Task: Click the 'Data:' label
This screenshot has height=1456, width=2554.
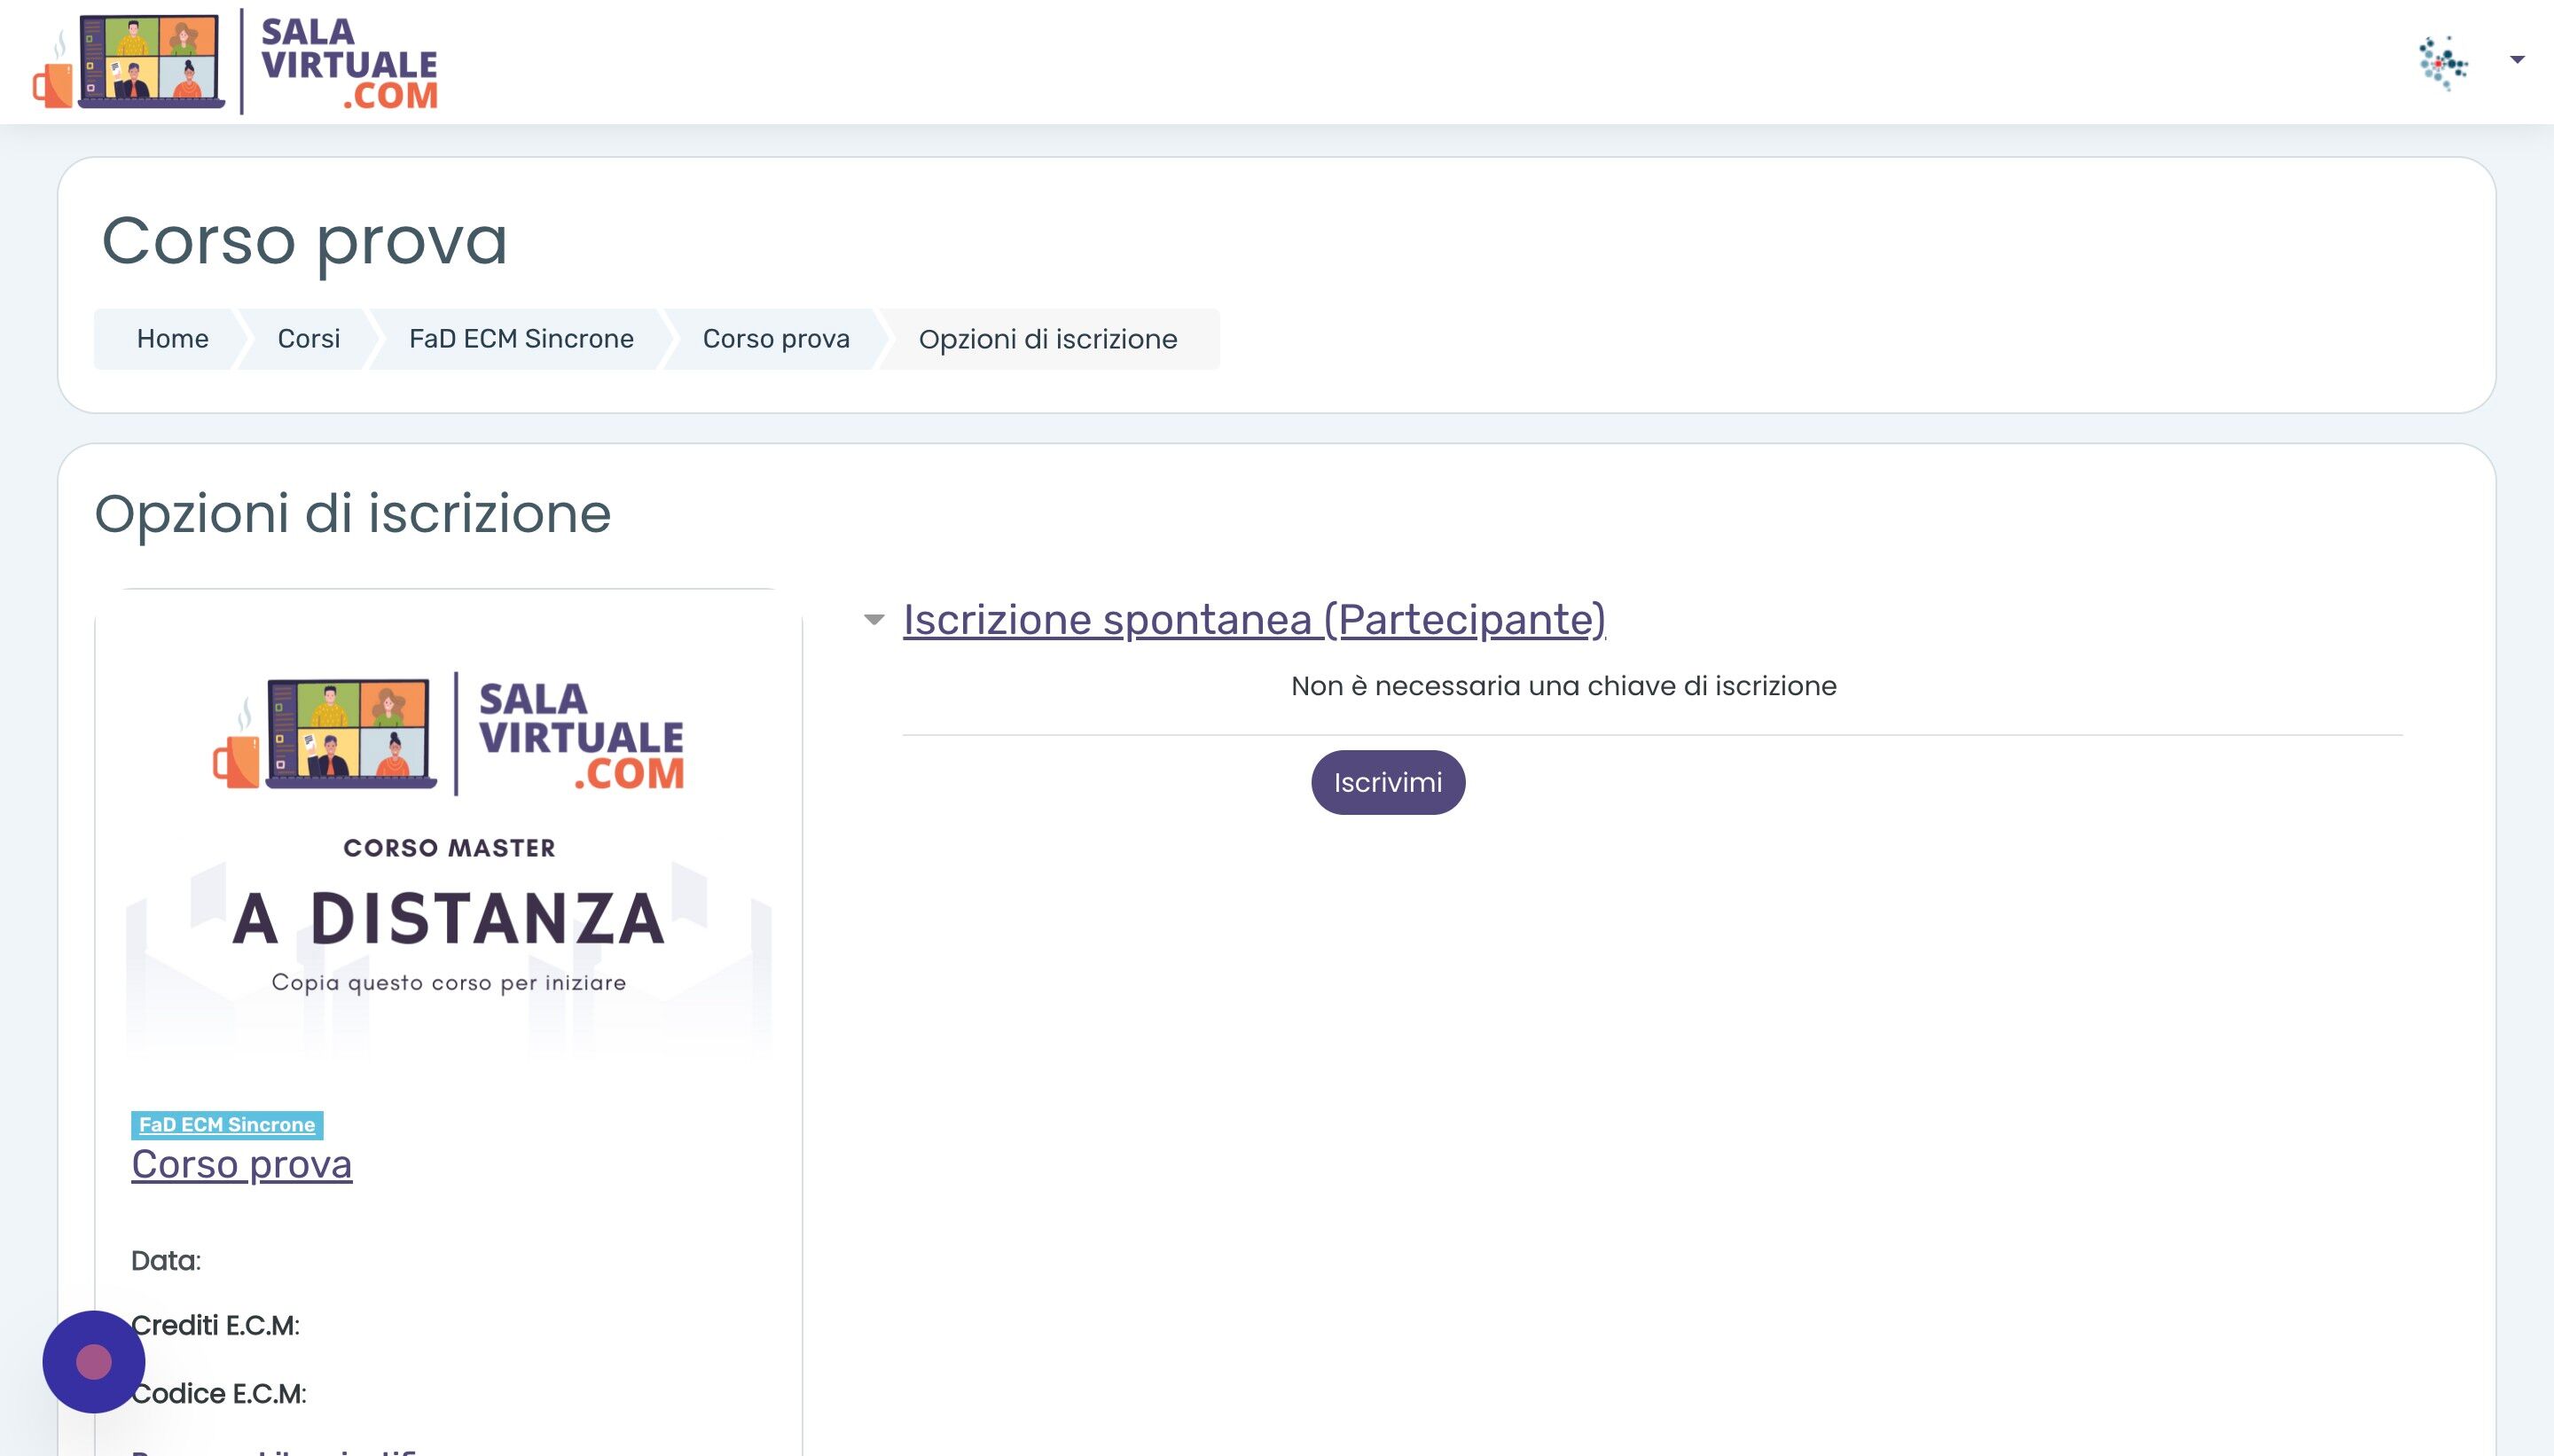Action: pyautogui.click(x=166, y=1261)
